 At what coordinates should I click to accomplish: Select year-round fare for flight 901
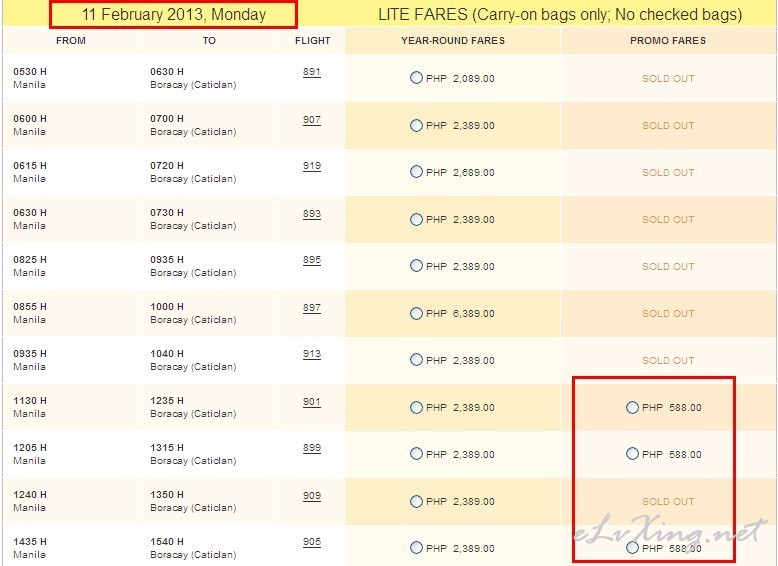tap(416, 407)
